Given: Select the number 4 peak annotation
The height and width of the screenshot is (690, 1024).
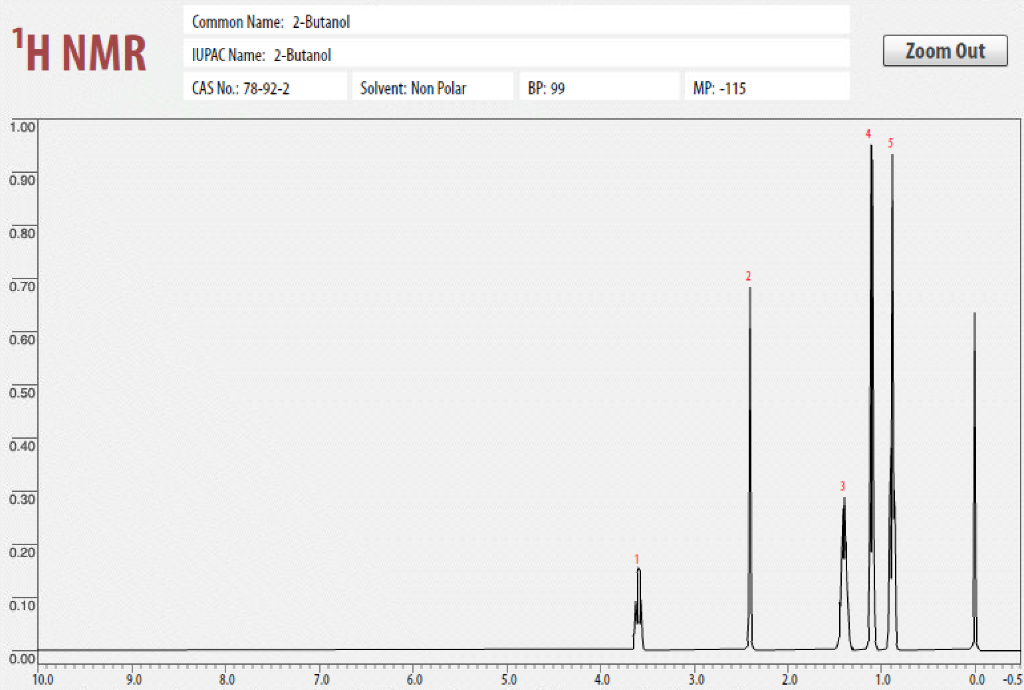Looking at the screenshot, I should tap(868, 131).
